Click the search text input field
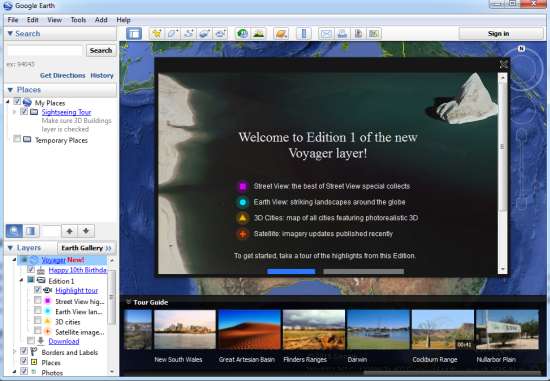This screenshot has height=381, width=550. (x=45, y=51)
